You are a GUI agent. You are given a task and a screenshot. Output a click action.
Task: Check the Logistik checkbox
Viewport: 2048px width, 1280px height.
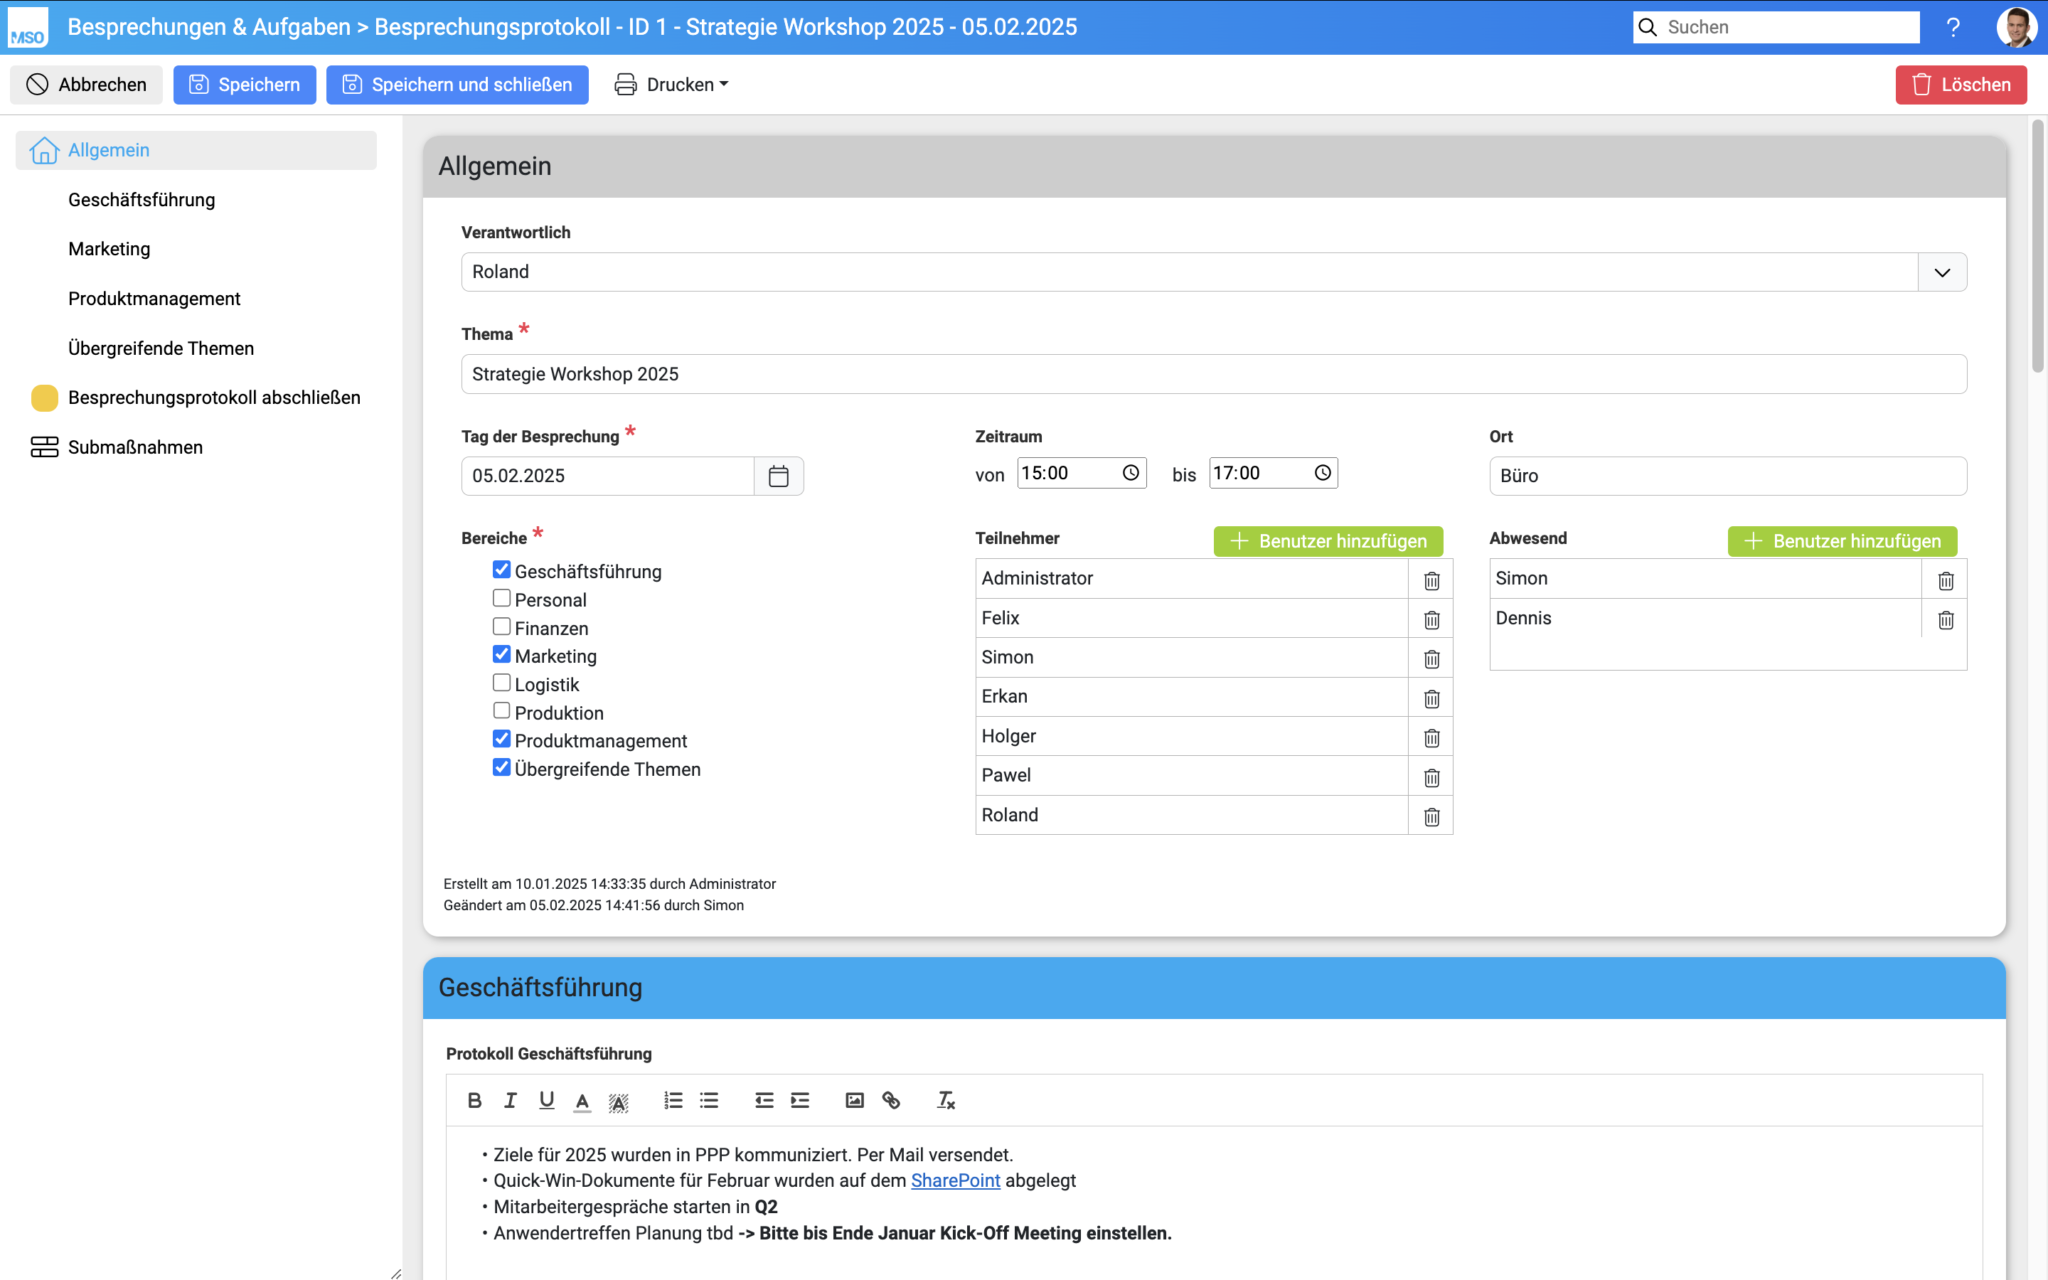click(502, 682)
